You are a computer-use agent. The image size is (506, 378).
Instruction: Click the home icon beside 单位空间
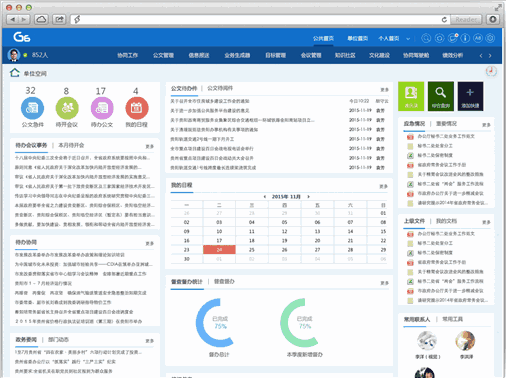click(x=15, y=72)
